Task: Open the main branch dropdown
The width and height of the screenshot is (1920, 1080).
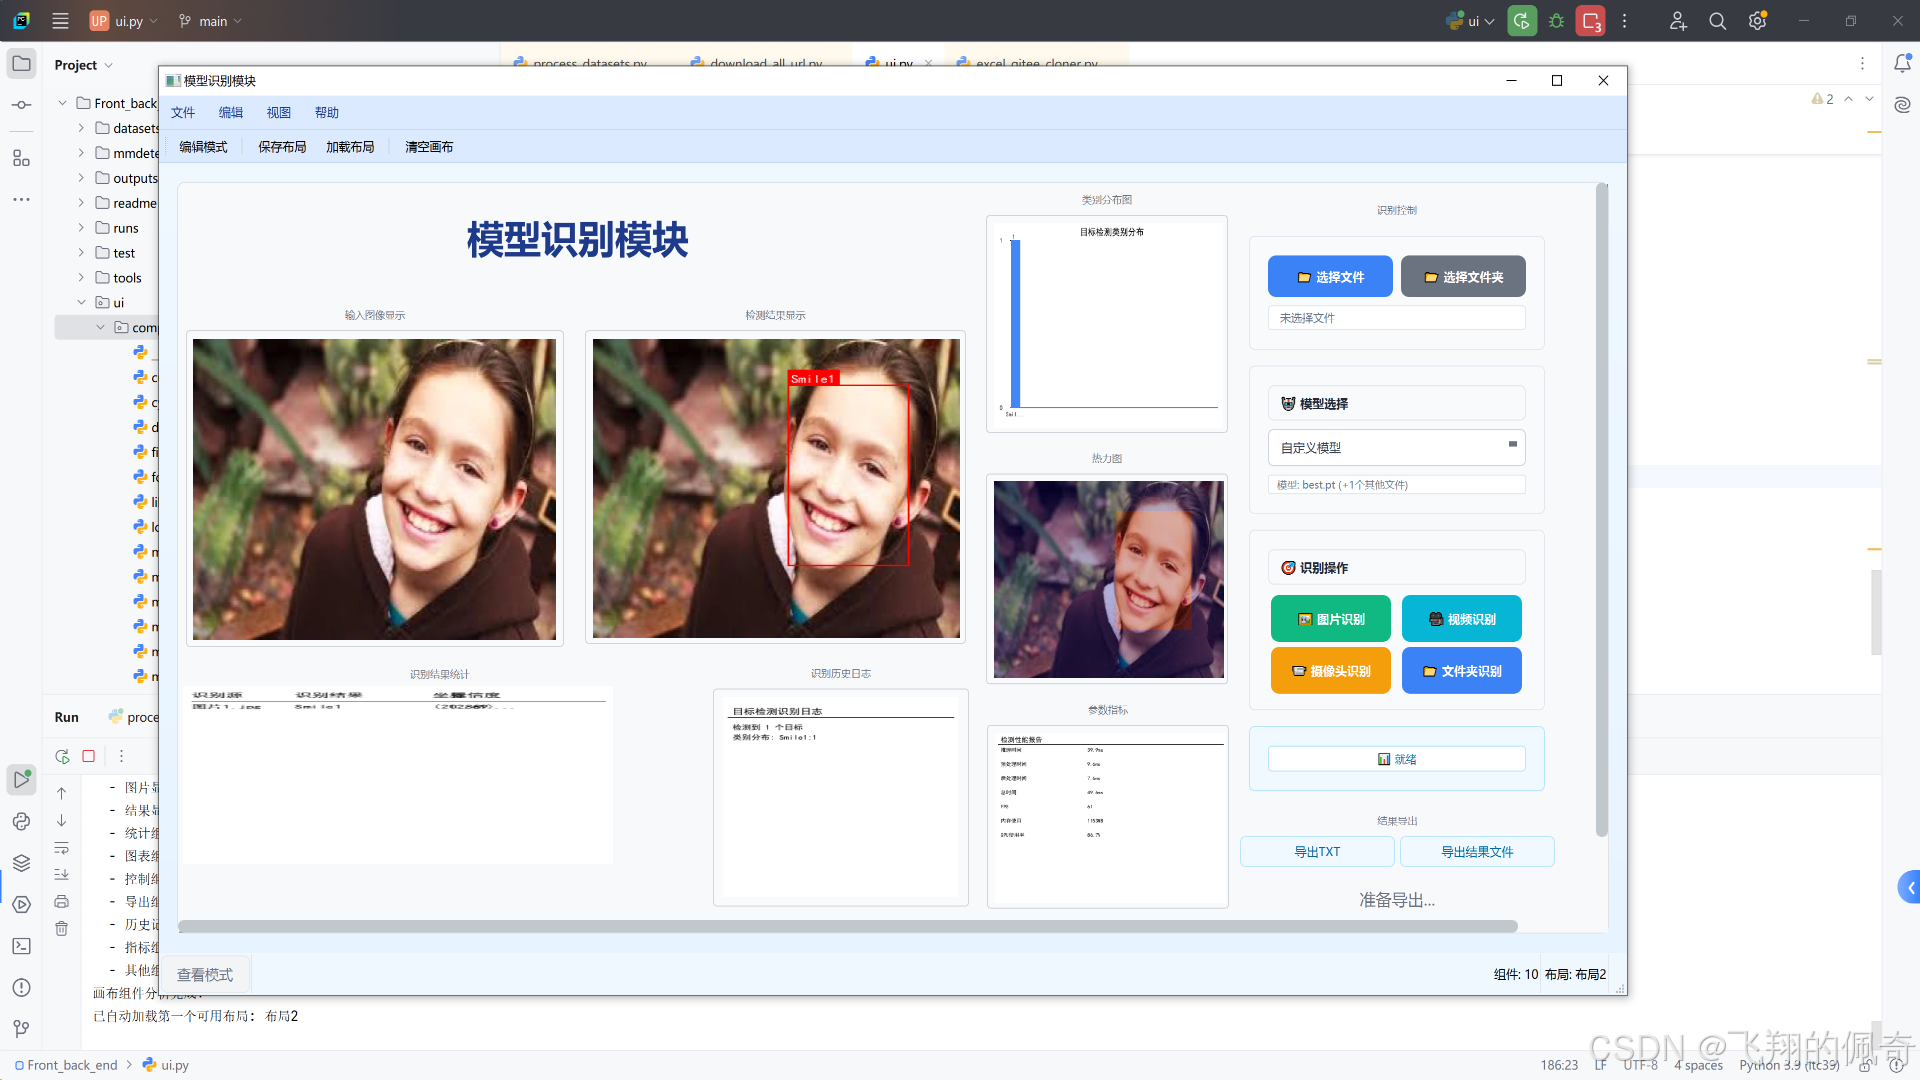Action: tap(210, 20)
